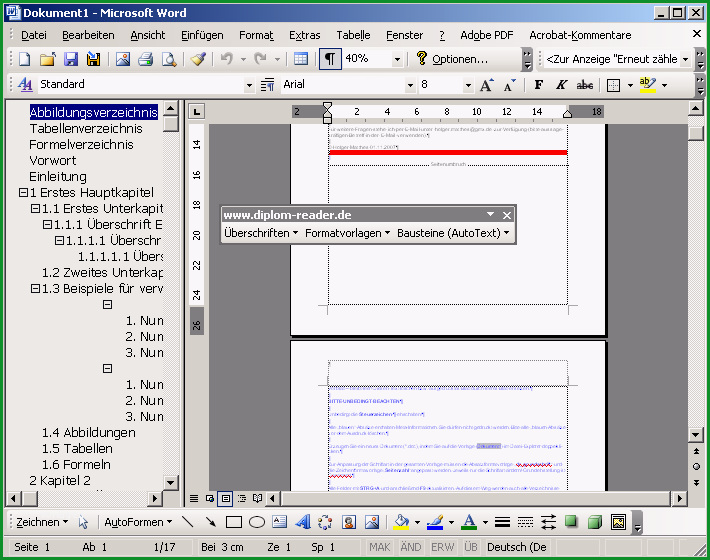The height and width of the screenshot is (560, 710).
Task: Click the Optionen... button
Action: coord(452,59)
